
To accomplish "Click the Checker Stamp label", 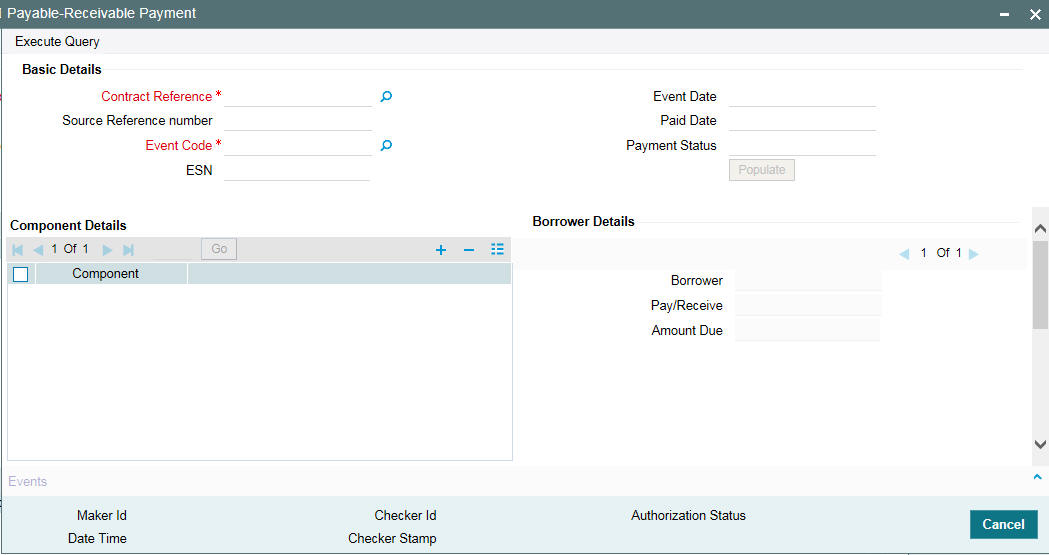I will tap(392, 538).
